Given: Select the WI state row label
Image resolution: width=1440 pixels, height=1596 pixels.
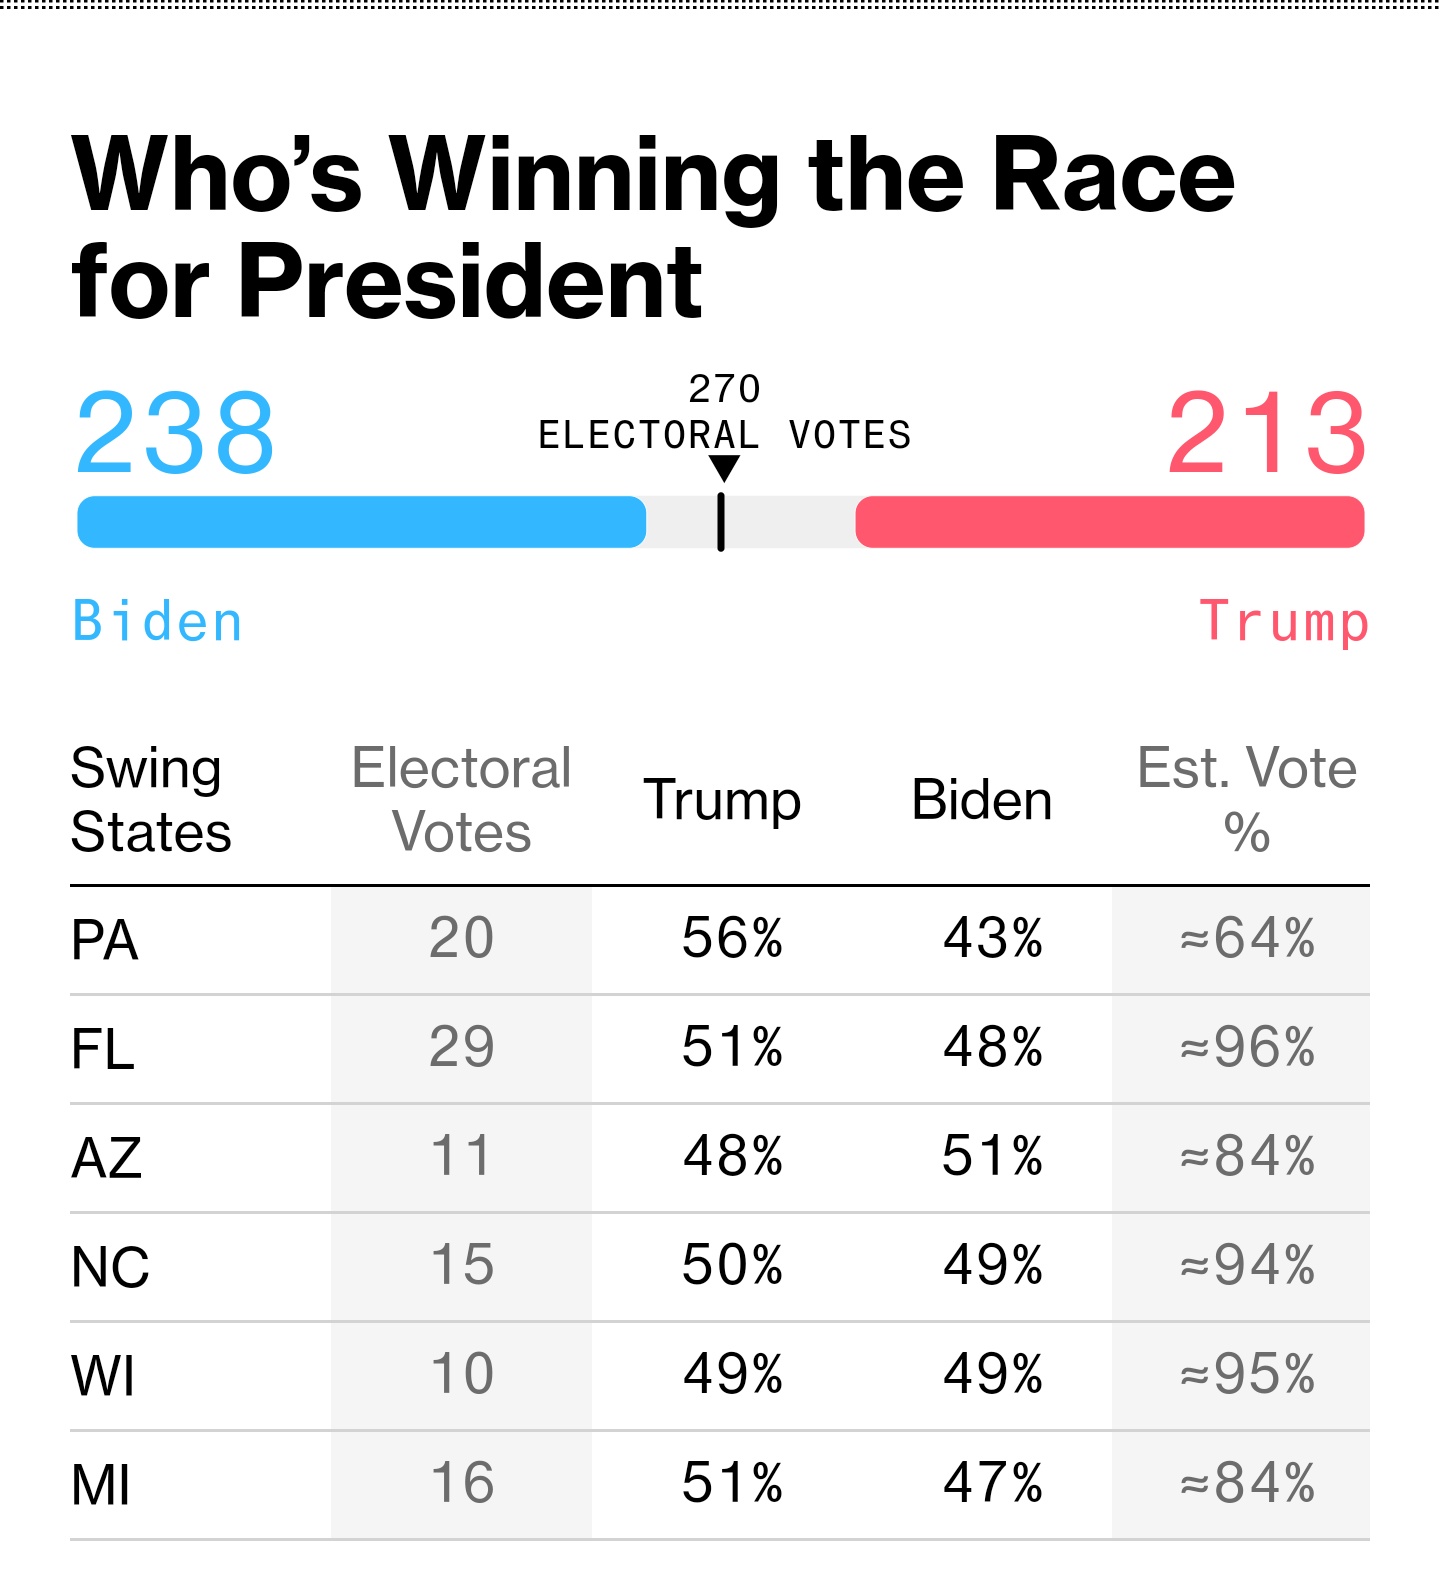Looking at the screenshot, I should pos(103,1376).
